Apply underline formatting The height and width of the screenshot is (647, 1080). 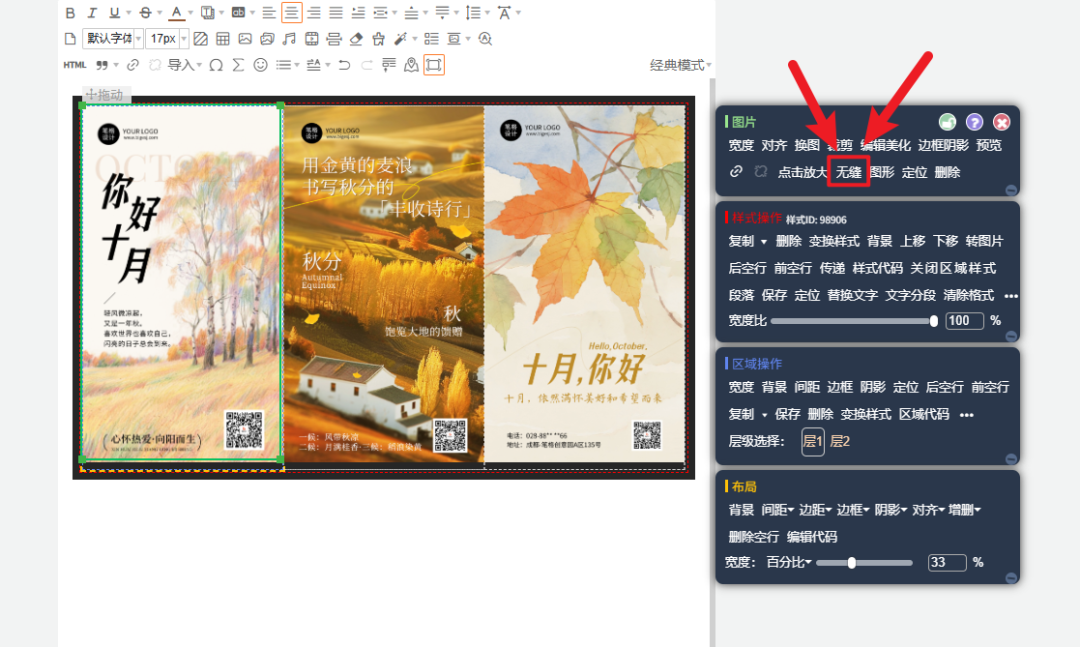(x=114, y=12)
